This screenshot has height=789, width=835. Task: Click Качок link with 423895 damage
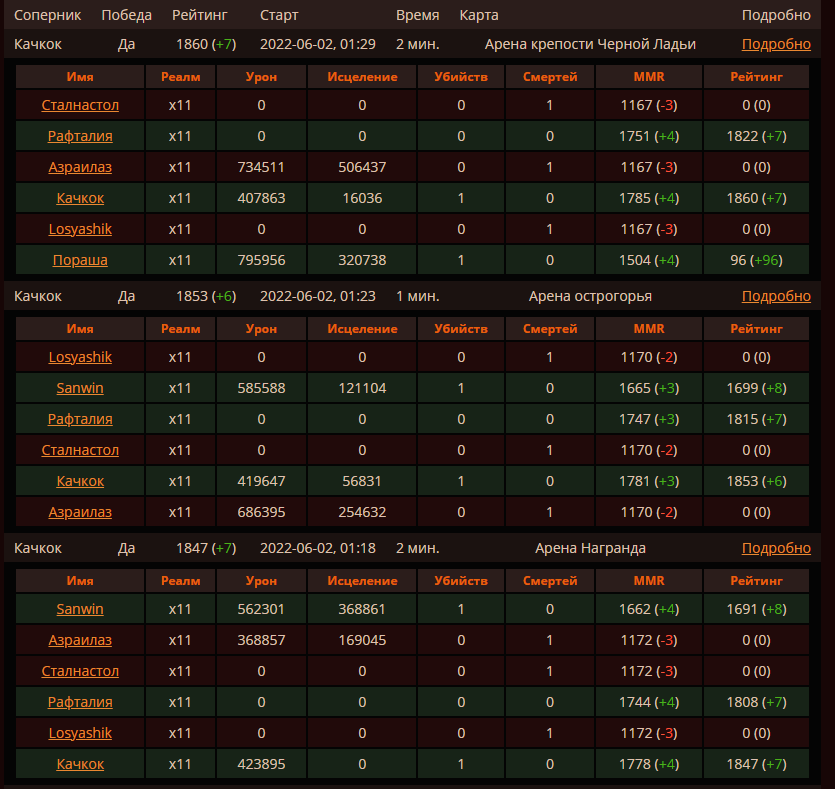[80, 764]
